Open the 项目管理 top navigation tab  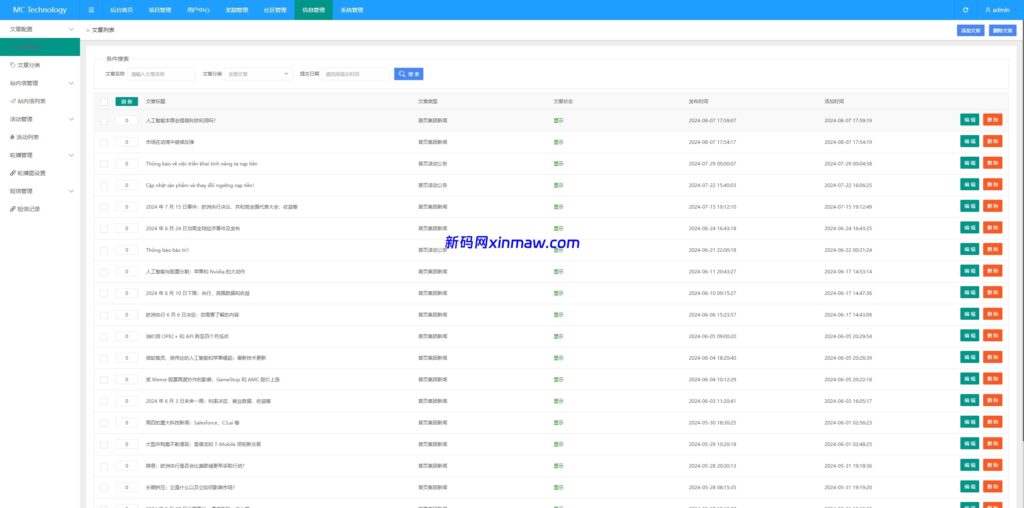(159, 10)
